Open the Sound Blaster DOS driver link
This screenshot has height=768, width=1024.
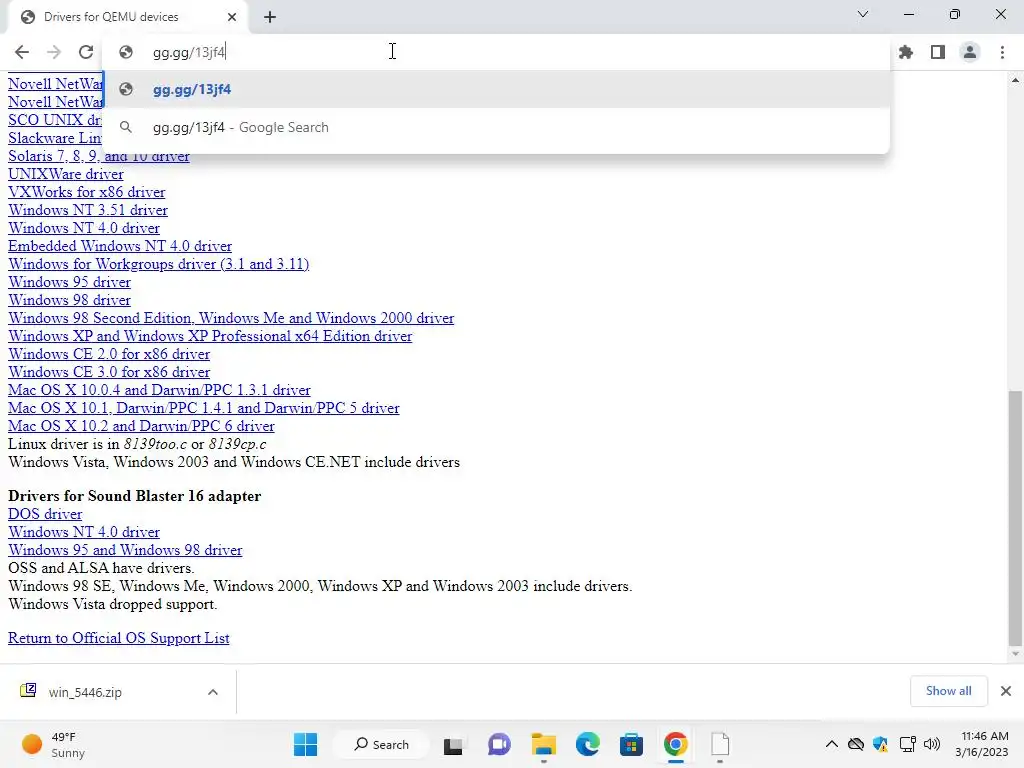tap(45, 515)
